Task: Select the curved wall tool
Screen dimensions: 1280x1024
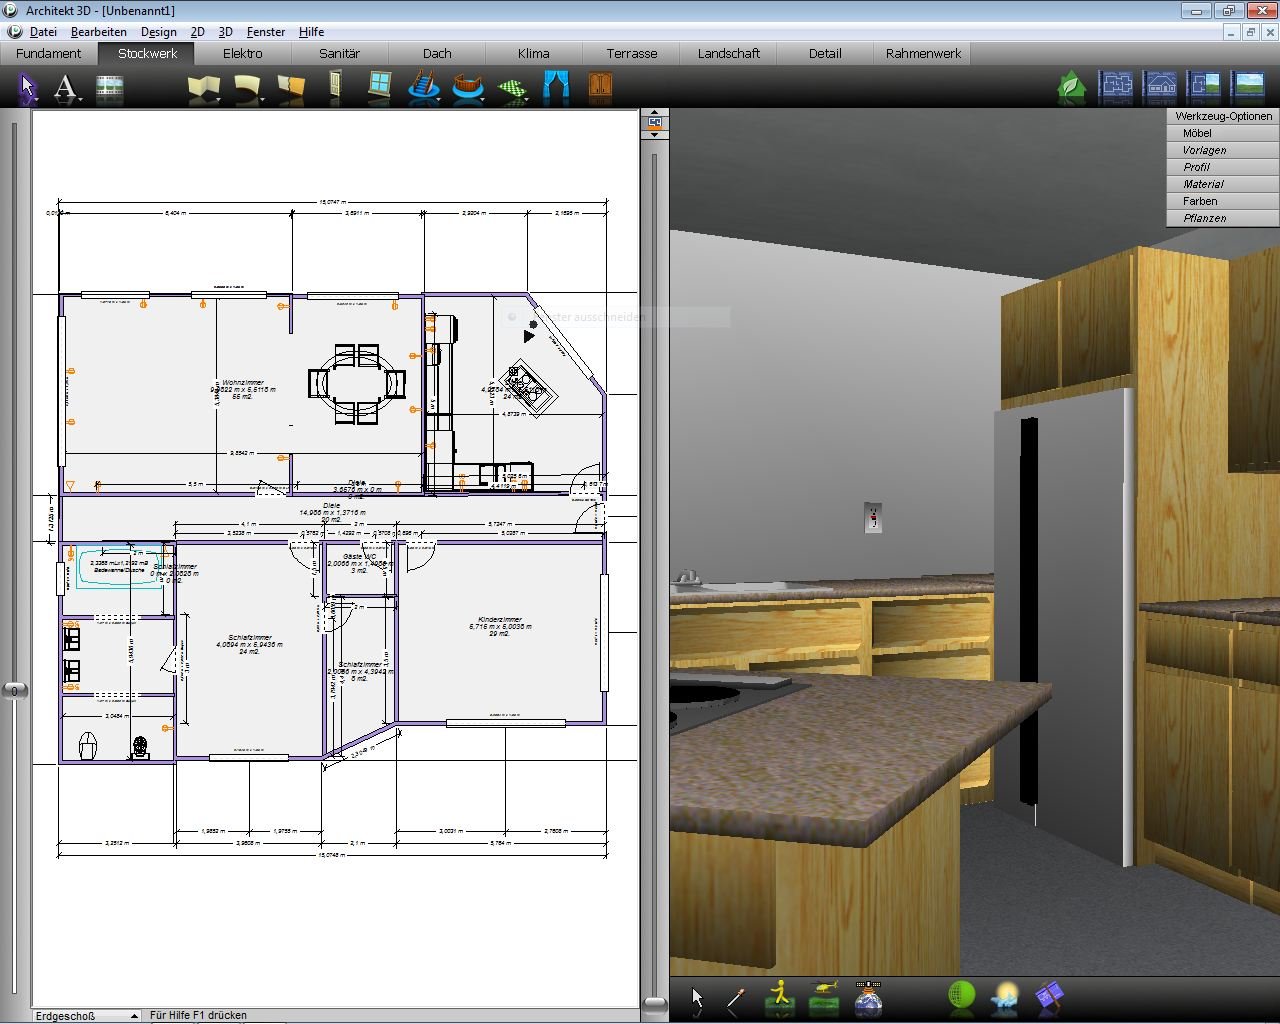Action: 247,88
